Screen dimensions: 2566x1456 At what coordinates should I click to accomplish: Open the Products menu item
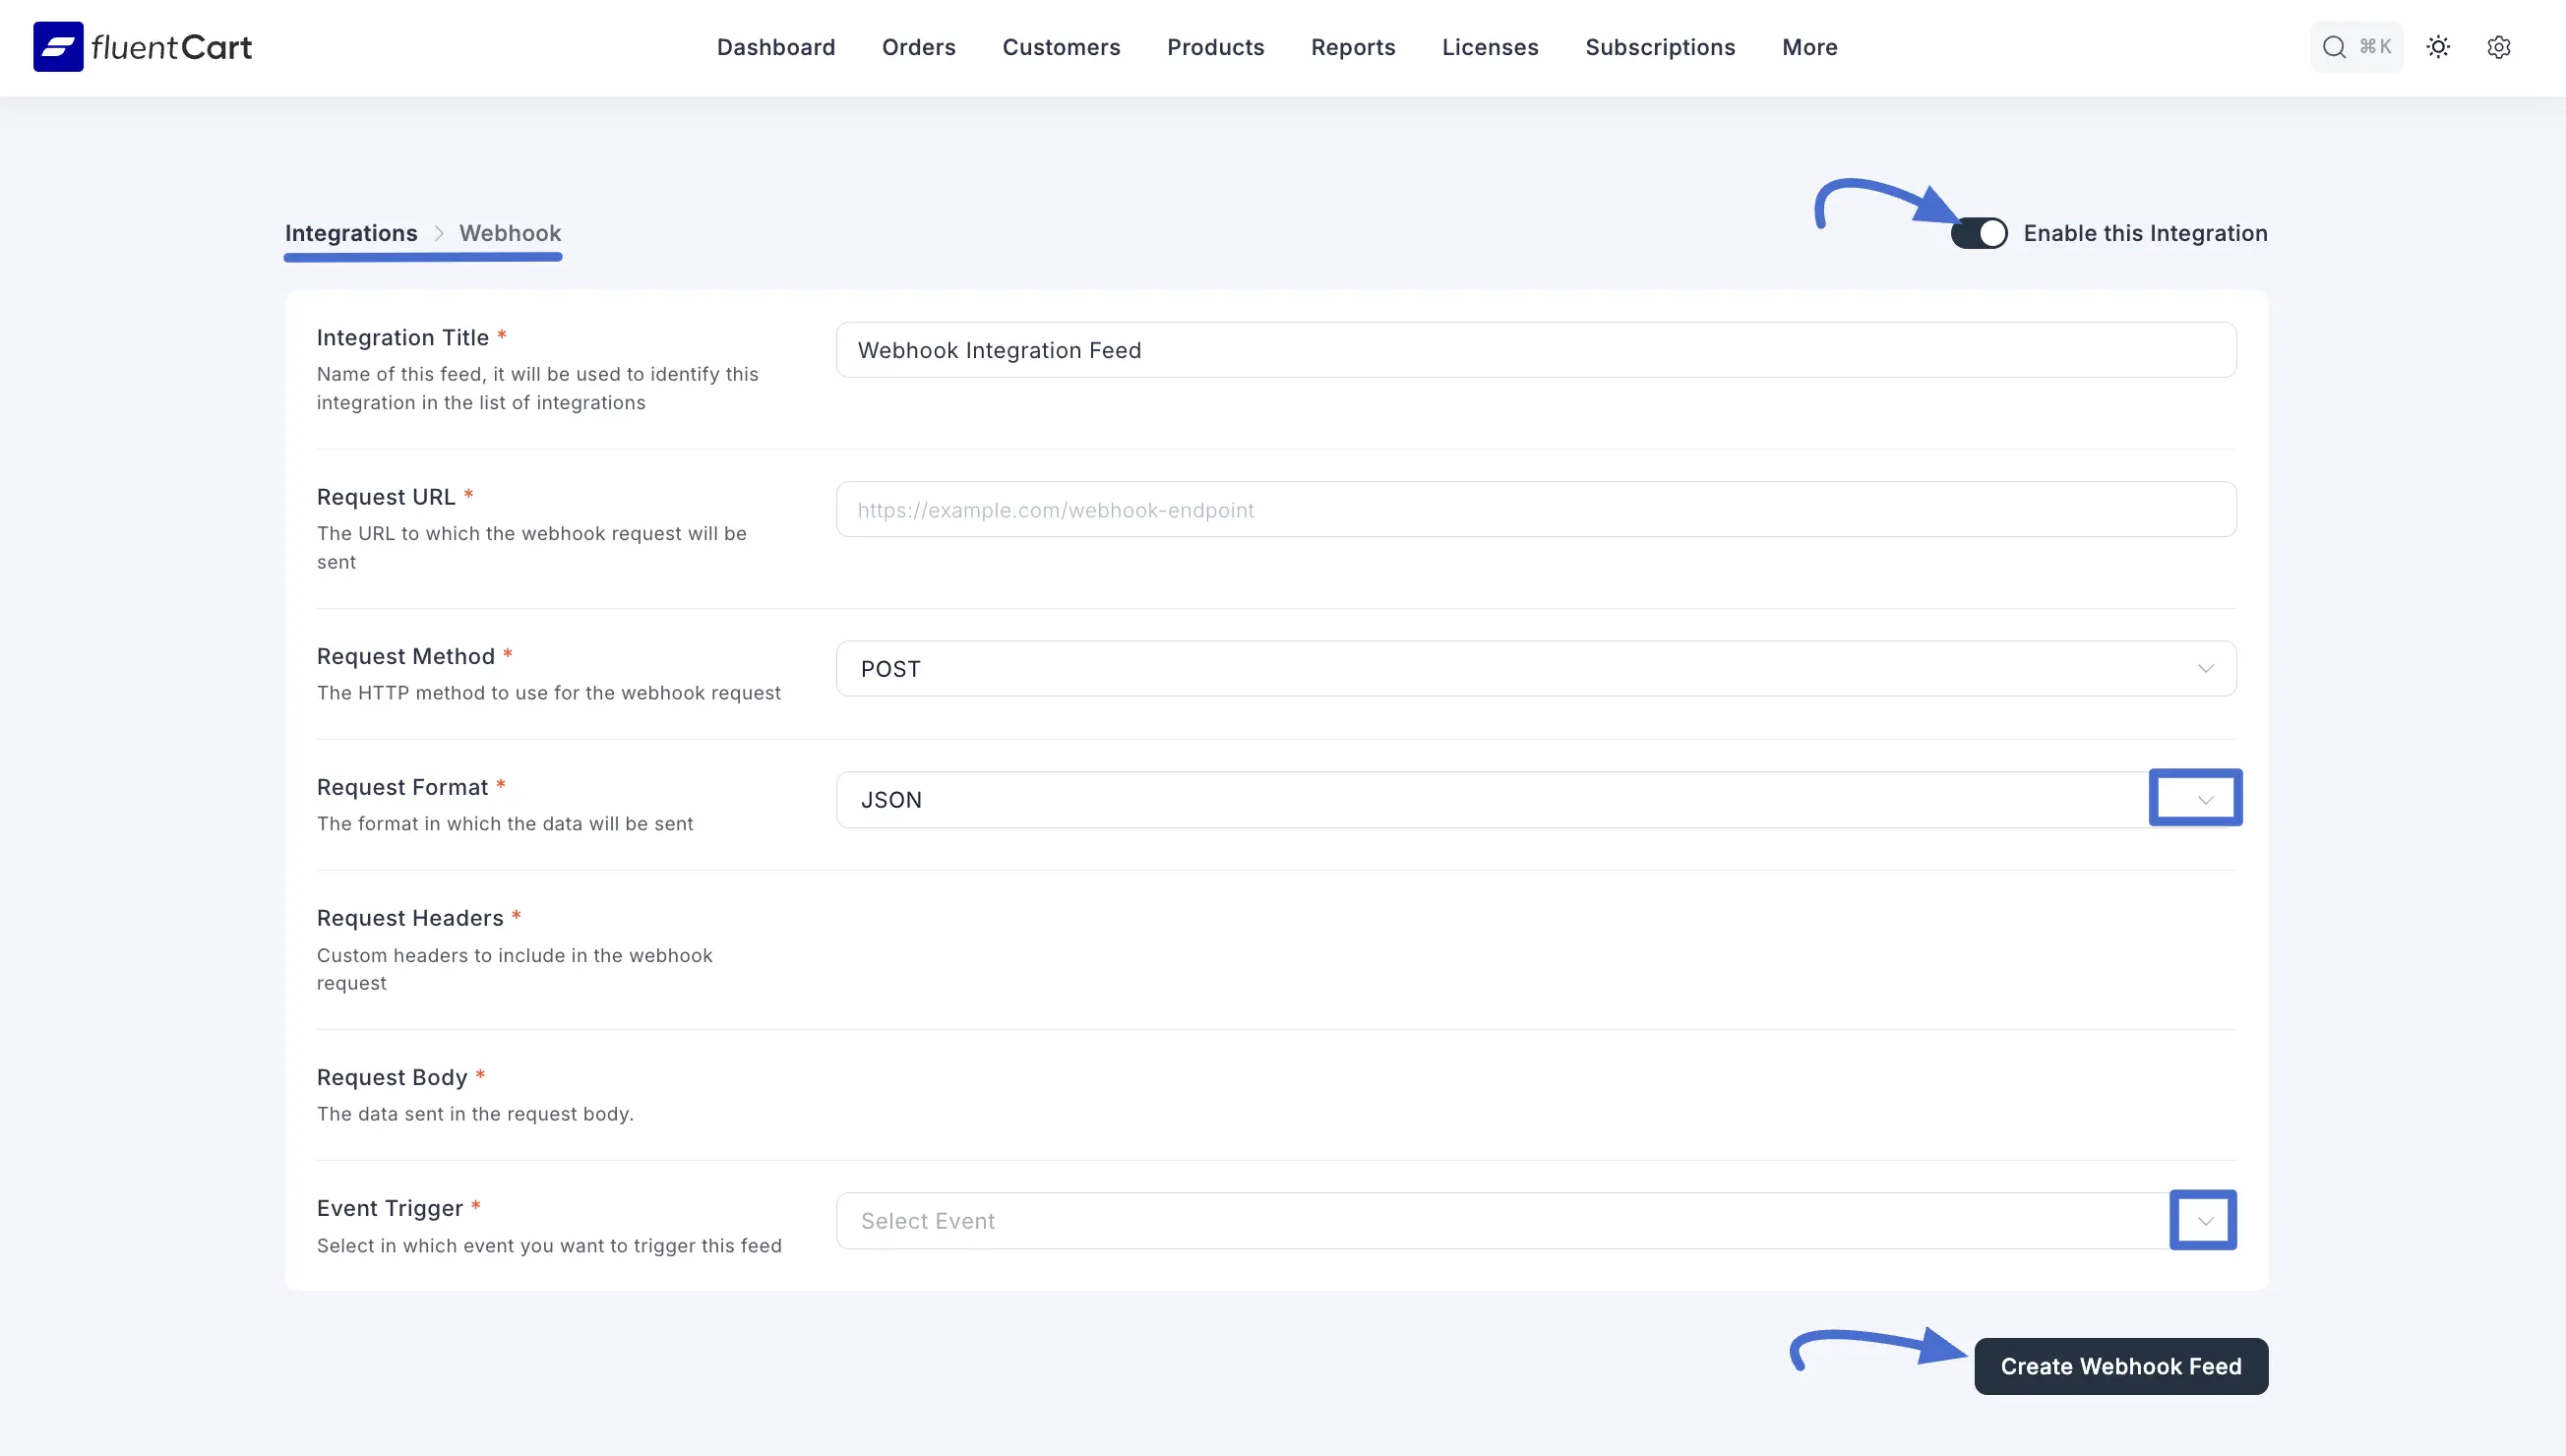(x=1215, y=47)
